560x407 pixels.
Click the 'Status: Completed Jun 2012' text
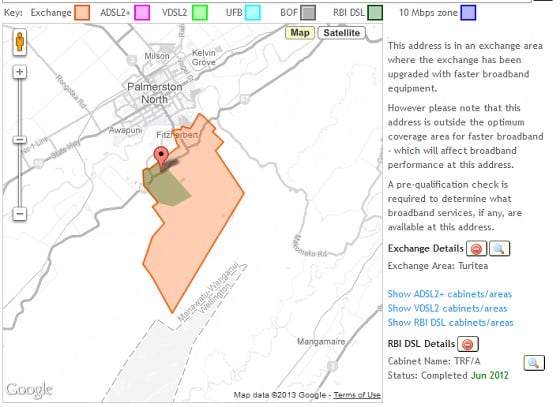[x=448, y=376]
